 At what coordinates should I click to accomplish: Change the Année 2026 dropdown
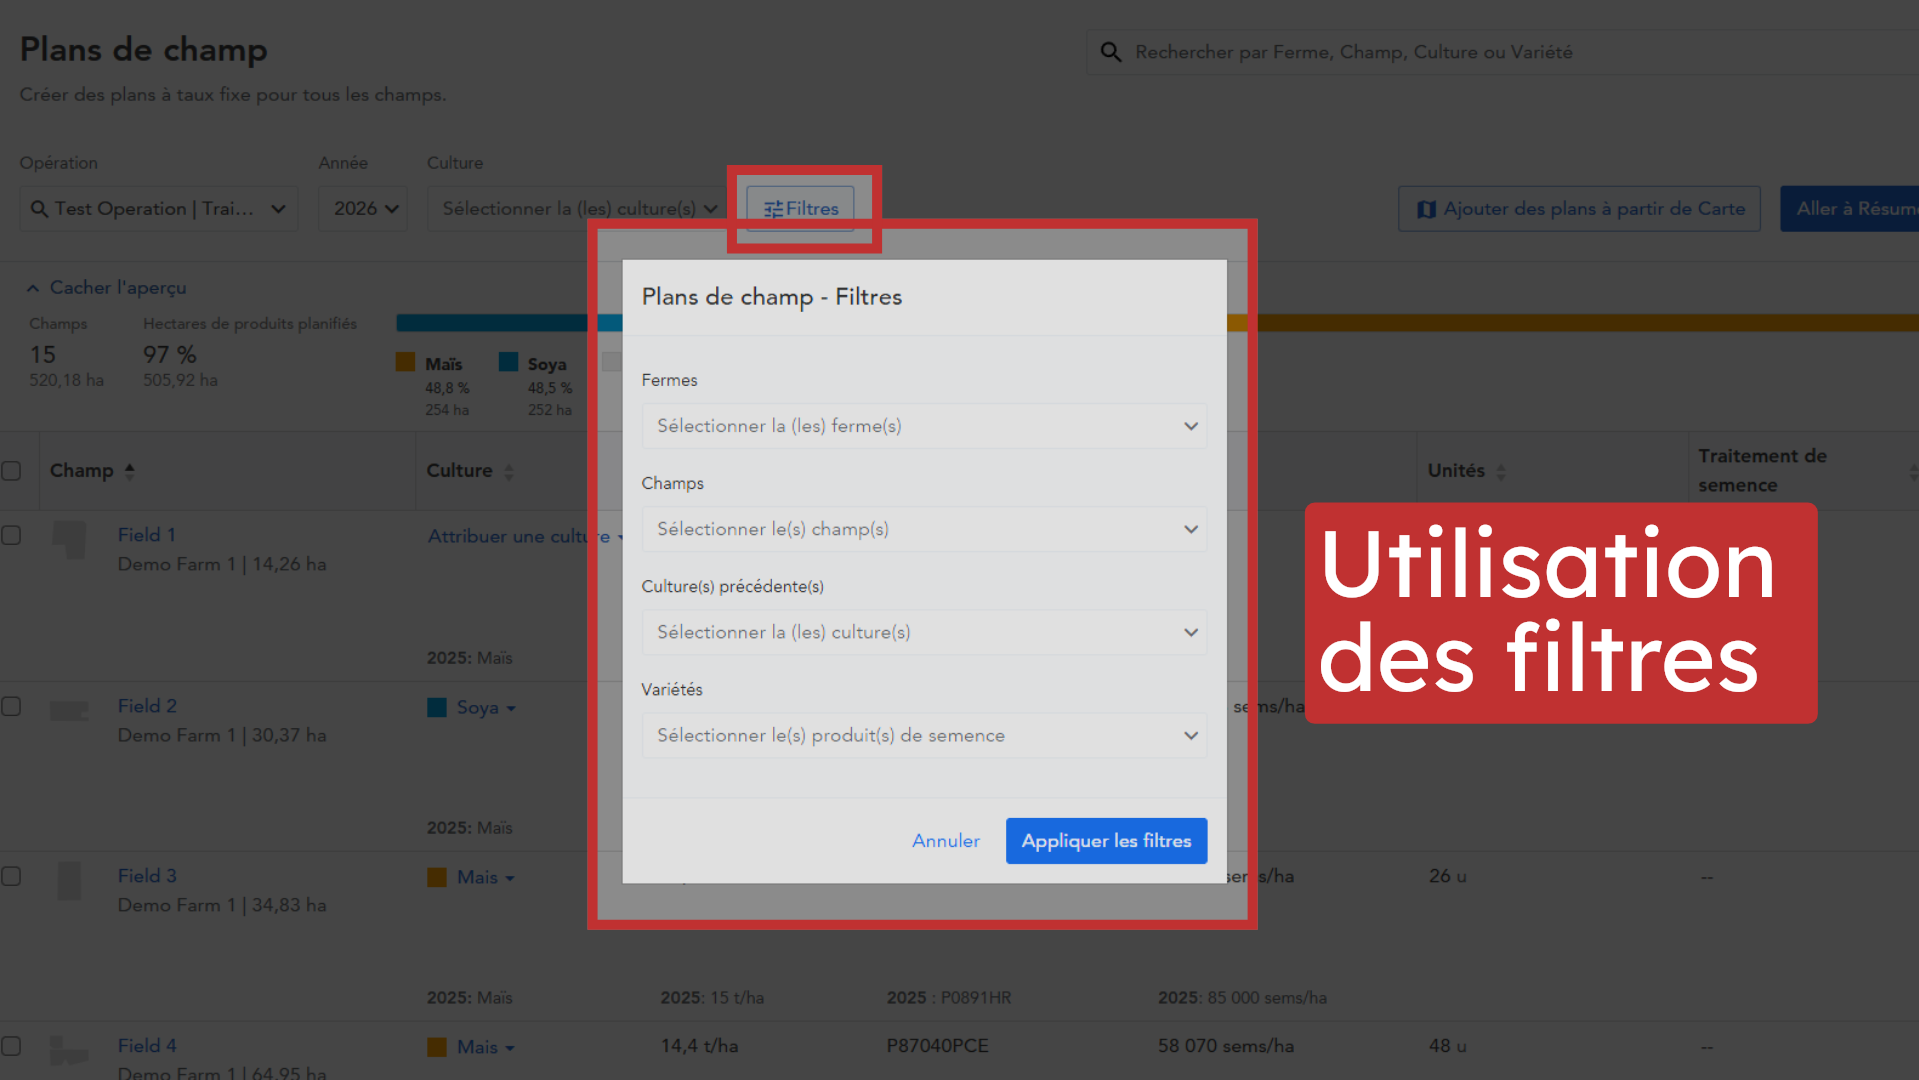pyautogui.click(x=363, y=209)
